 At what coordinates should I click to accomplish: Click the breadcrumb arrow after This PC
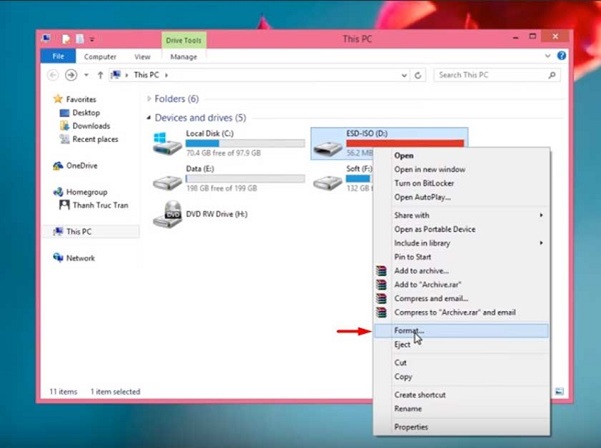click(166, 75)
